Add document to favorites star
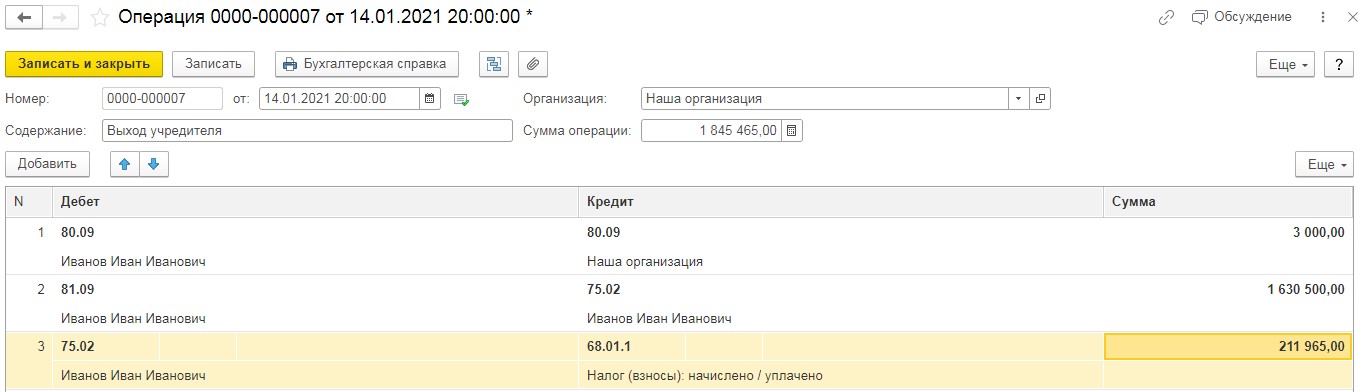Image resolution: width=1360 pixels, height=392 pixels. point(100,17)
